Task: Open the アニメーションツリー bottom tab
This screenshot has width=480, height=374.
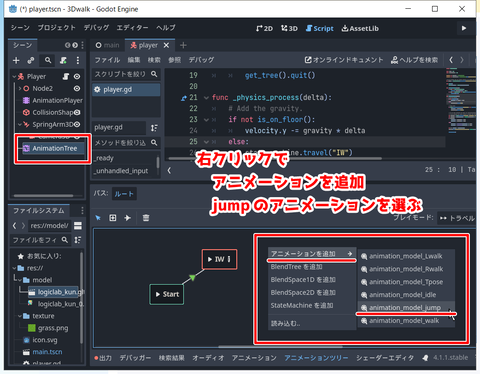Action: click(316, 358)
